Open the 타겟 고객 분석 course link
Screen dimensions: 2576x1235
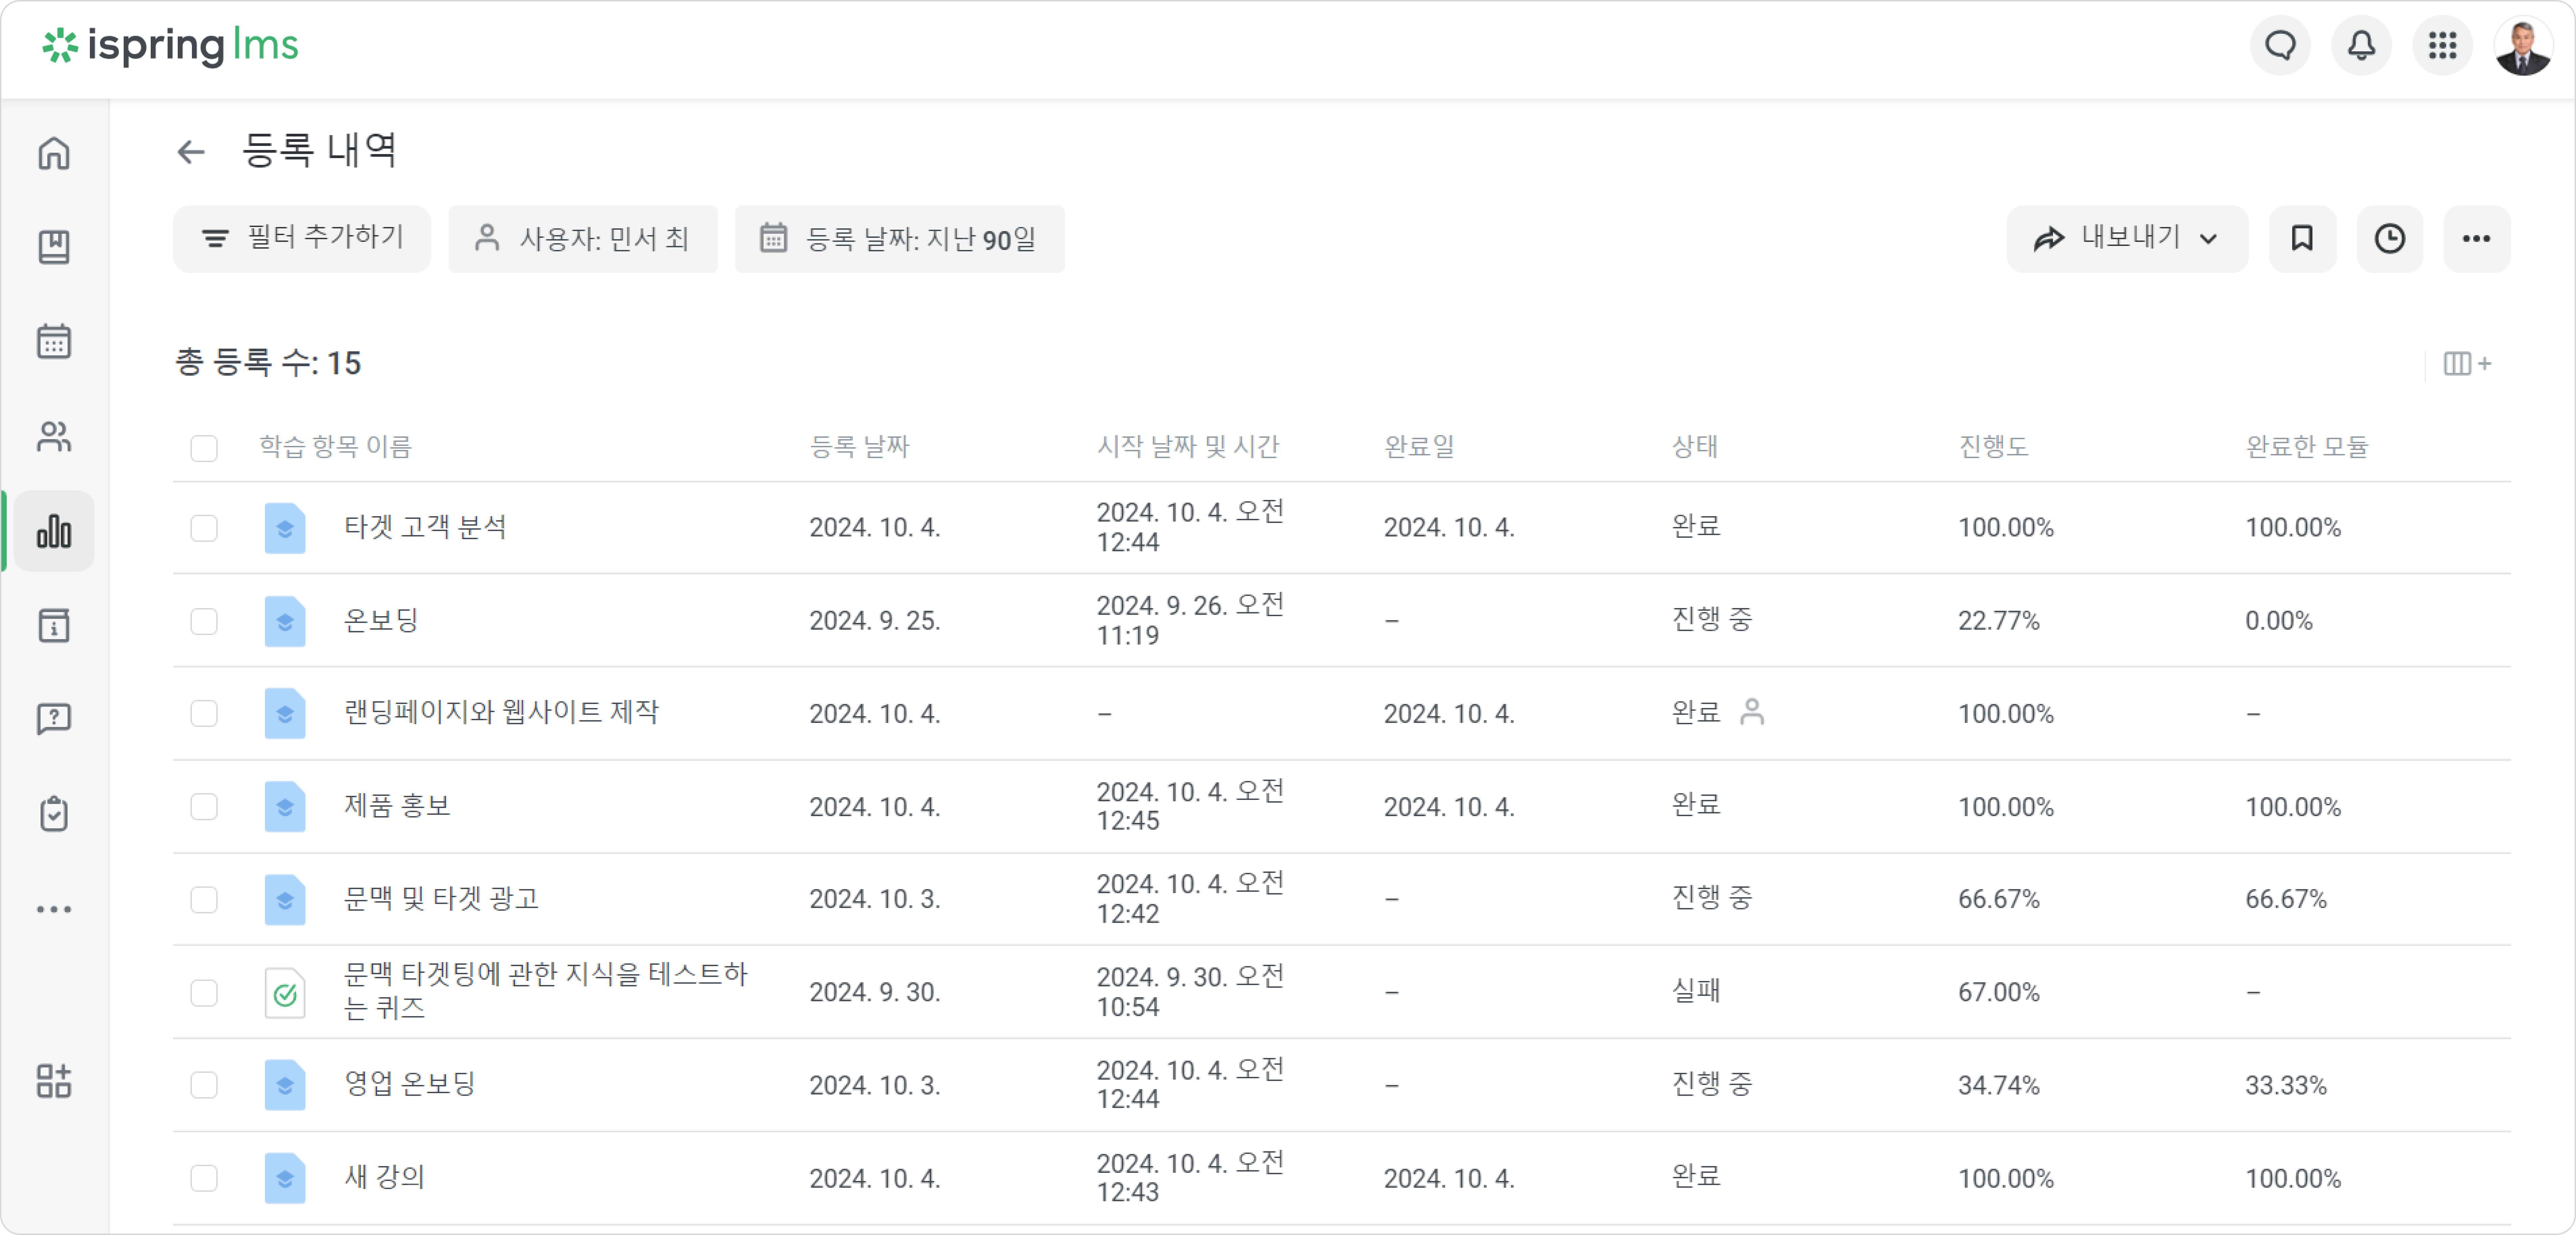pyautogui.click(x=425, y=527)
